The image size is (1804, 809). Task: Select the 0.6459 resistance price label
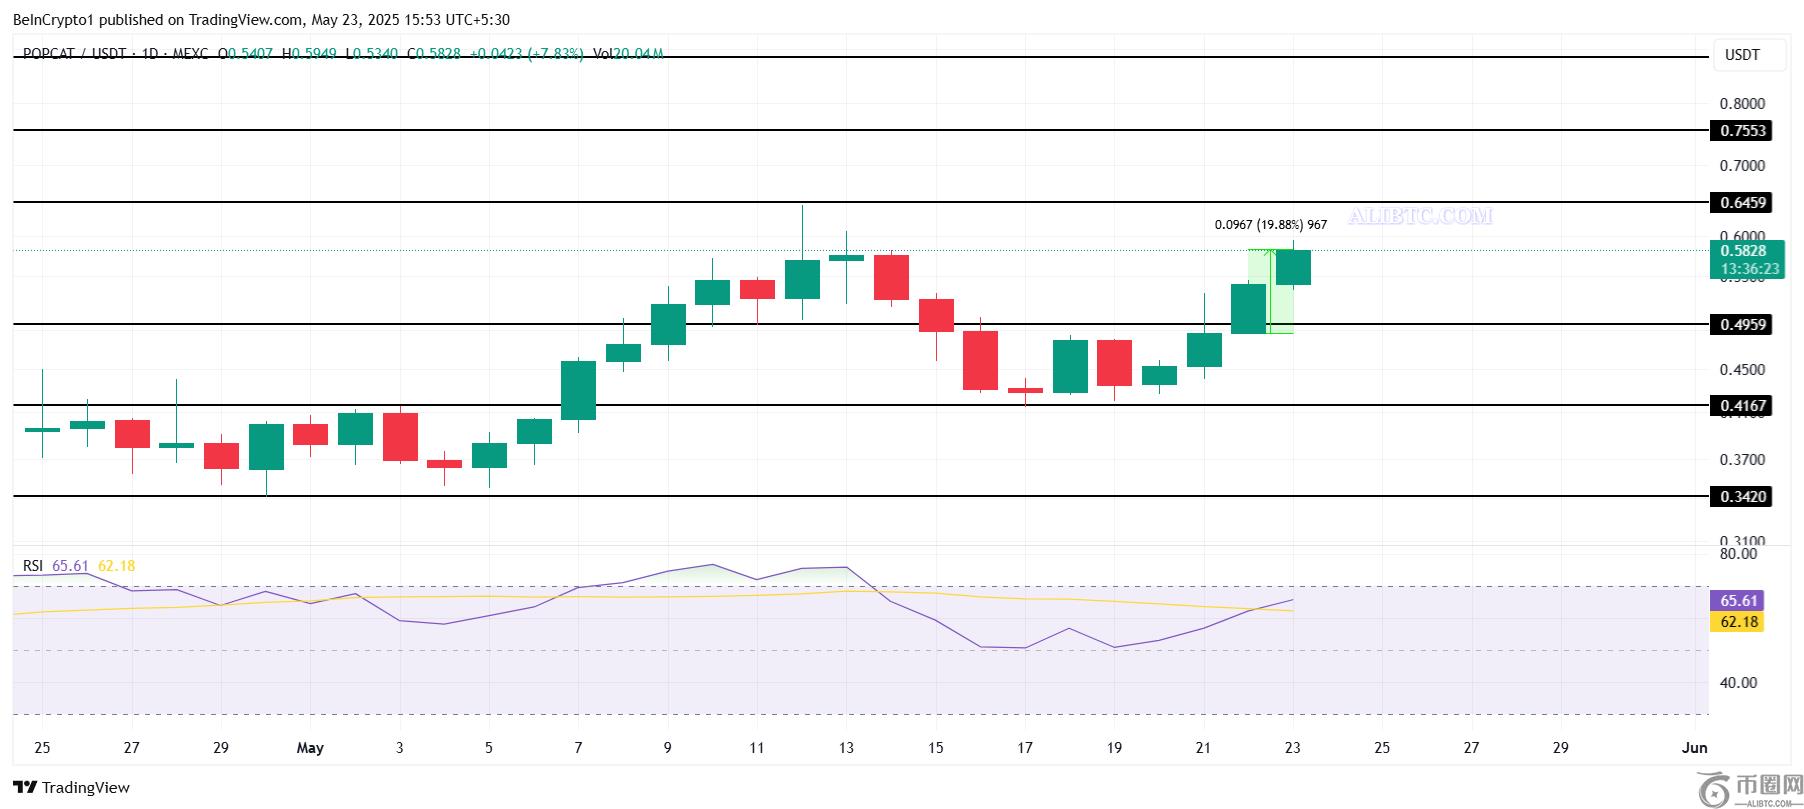[x=1742, y=203]
